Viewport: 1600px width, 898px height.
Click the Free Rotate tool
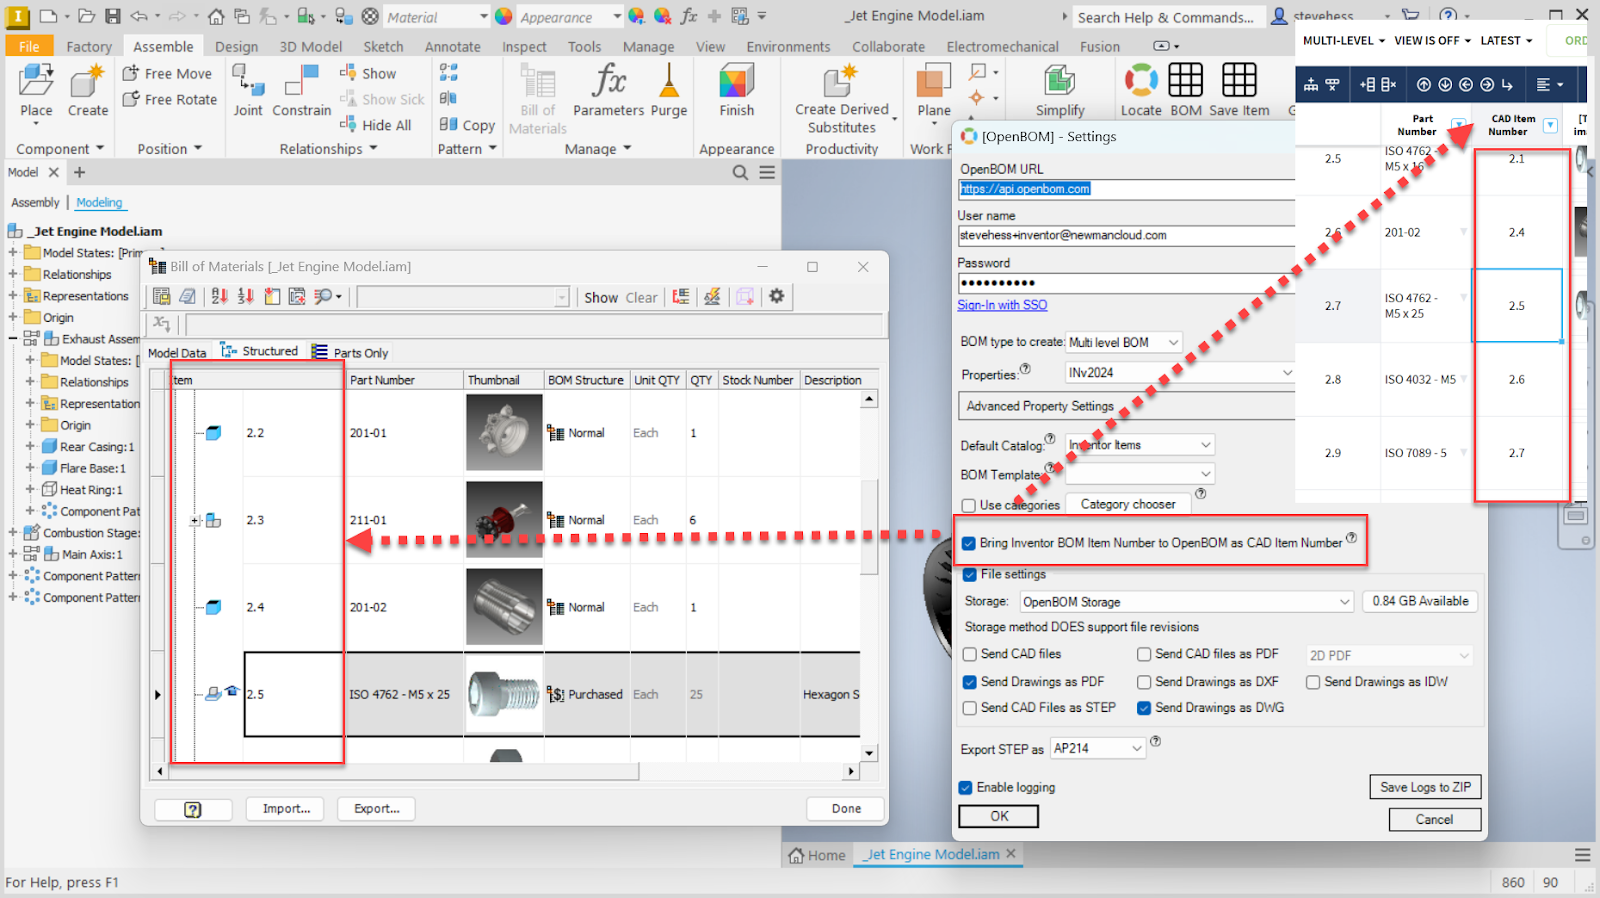tap(169, 99)
